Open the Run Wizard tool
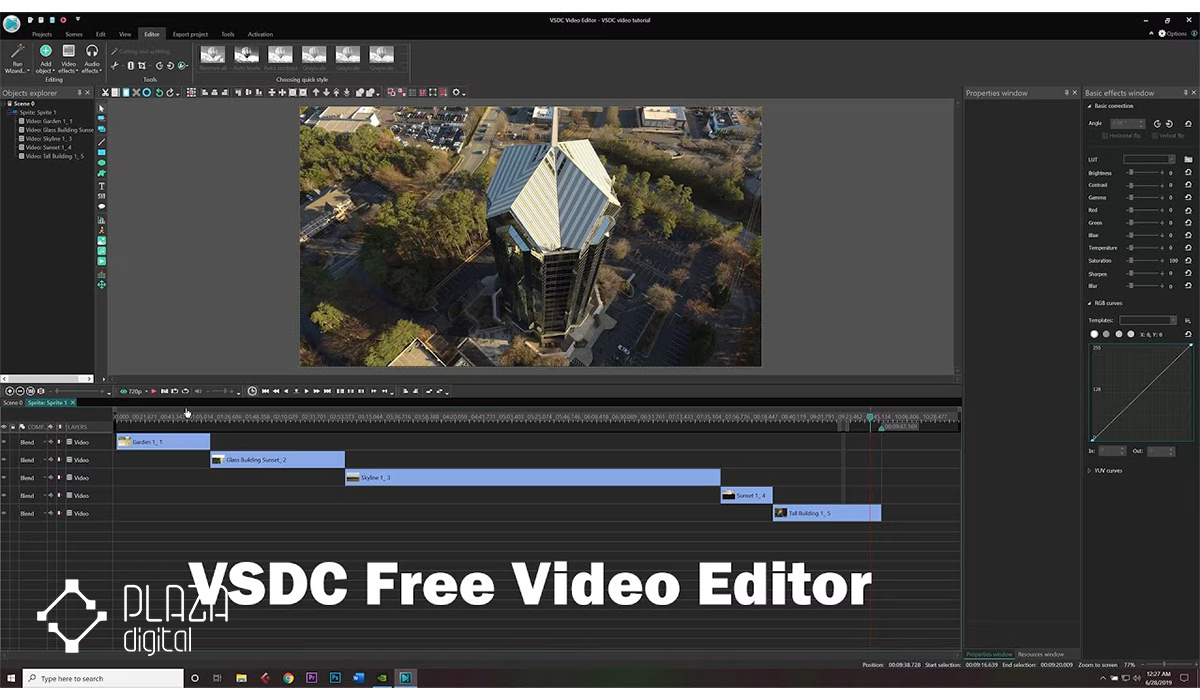This screenshot has height=700, width=1200. pos(16,58)
